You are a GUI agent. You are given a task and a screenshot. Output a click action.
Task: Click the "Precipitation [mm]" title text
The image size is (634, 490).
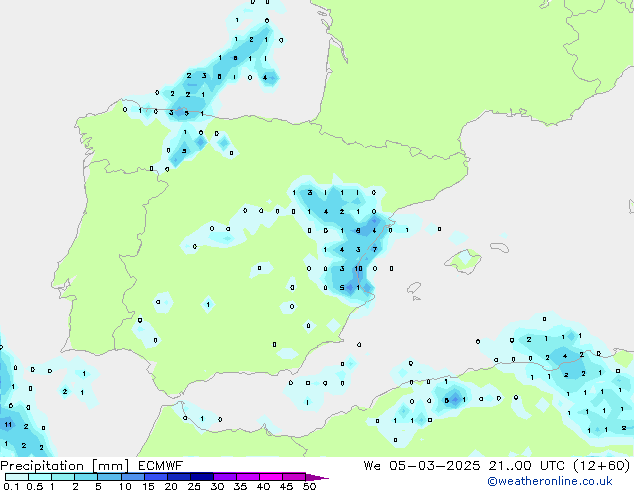65,466
